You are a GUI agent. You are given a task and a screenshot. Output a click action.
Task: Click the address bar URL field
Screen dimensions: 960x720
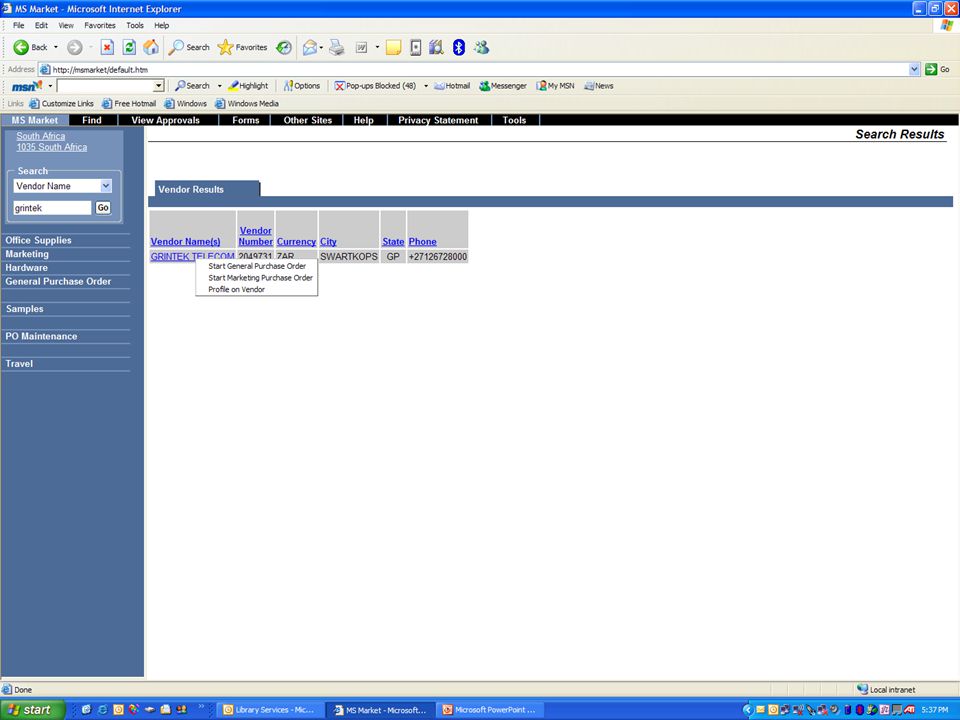click(x=479, y=69)
